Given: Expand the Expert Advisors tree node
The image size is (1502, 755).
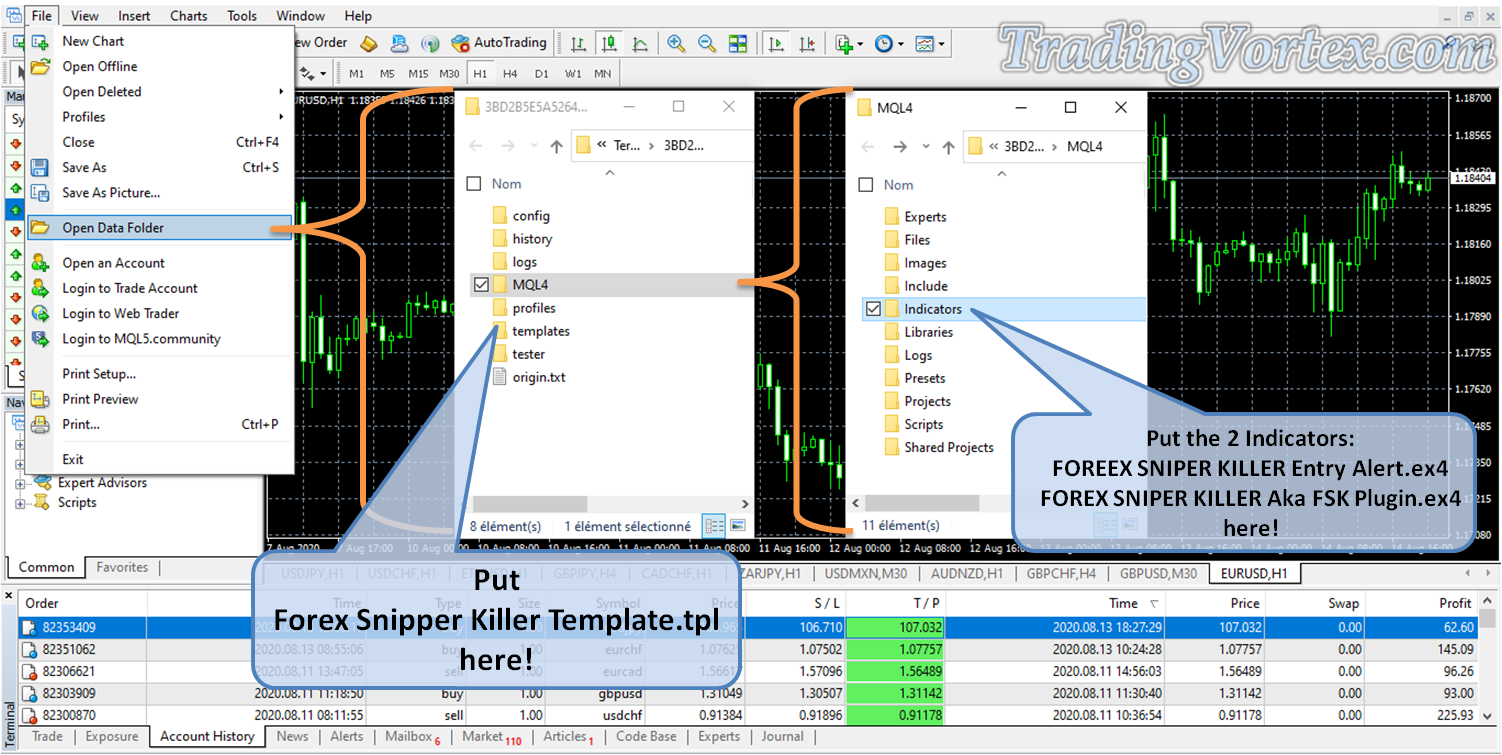Looking at the screenshot, I should pyautogui.click(x=20, y=484).
